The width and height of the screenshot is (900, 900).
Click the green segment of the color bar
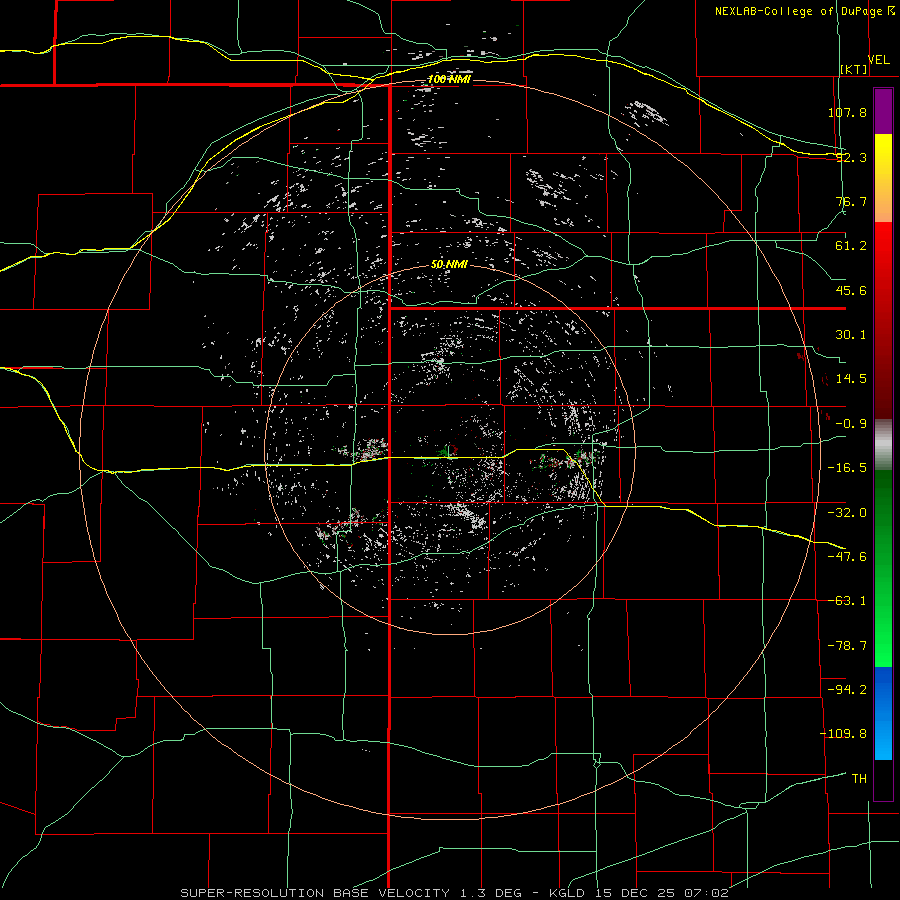click(x=883, y=568)
